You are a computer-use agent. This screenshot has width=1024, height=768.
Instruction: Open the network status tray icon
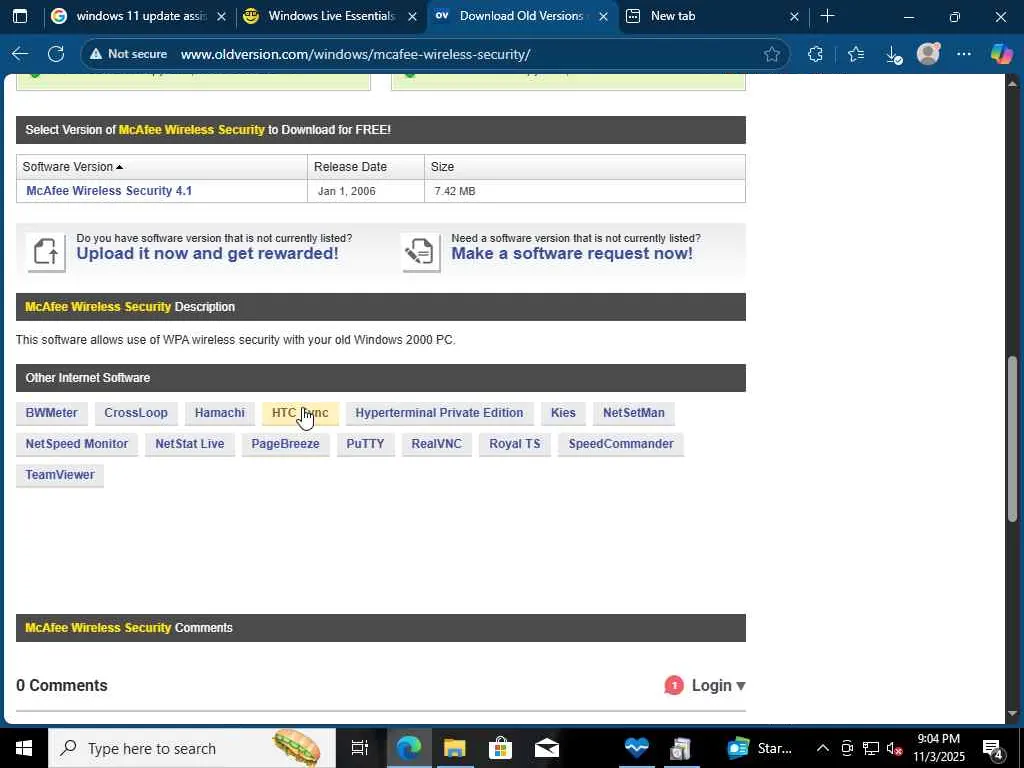tap(871, 748)
